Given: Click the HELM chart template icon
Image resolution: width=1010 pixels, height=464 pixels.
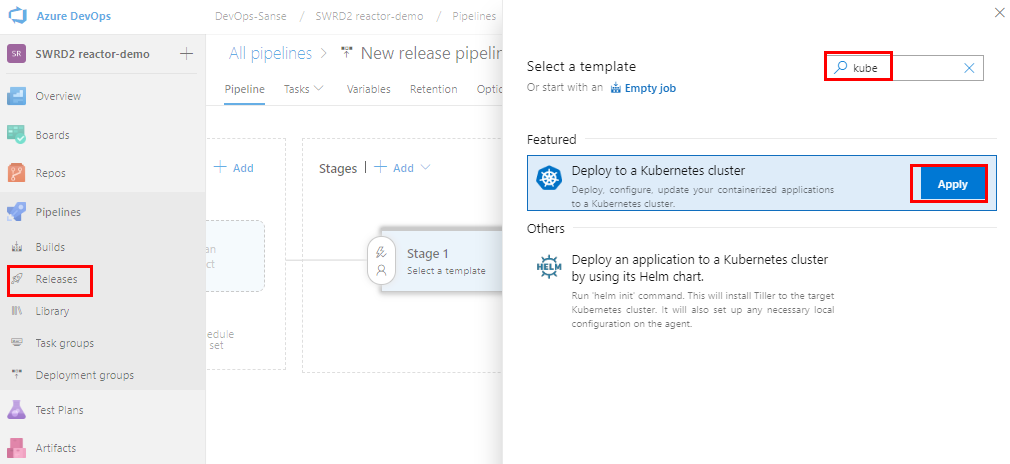Looking at the screenshot, I should point(549,267).
